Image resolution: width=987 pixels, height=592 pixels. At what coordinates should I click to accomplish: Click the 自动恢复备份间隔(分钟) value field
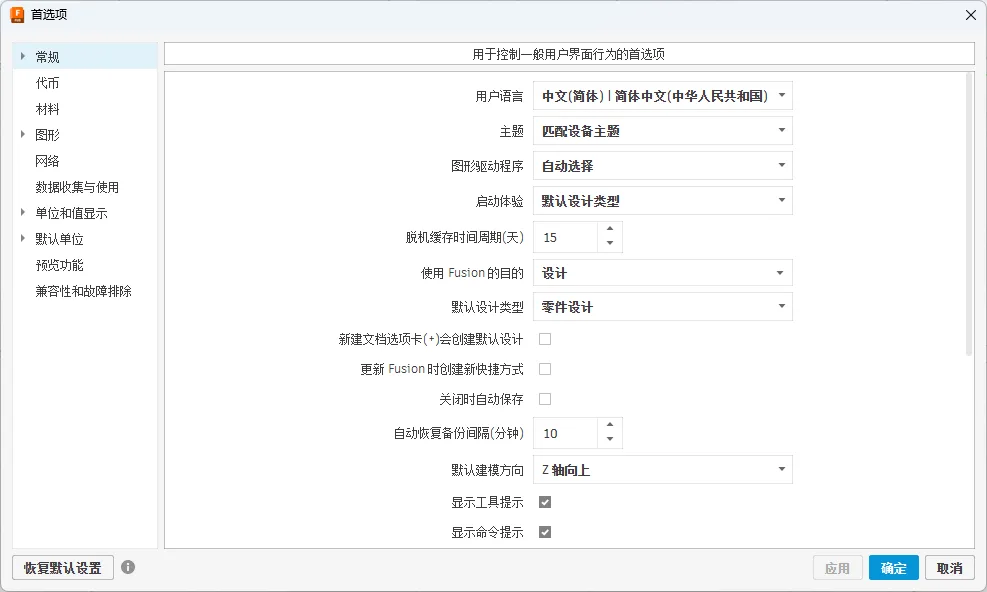click(x=565, y=433)
